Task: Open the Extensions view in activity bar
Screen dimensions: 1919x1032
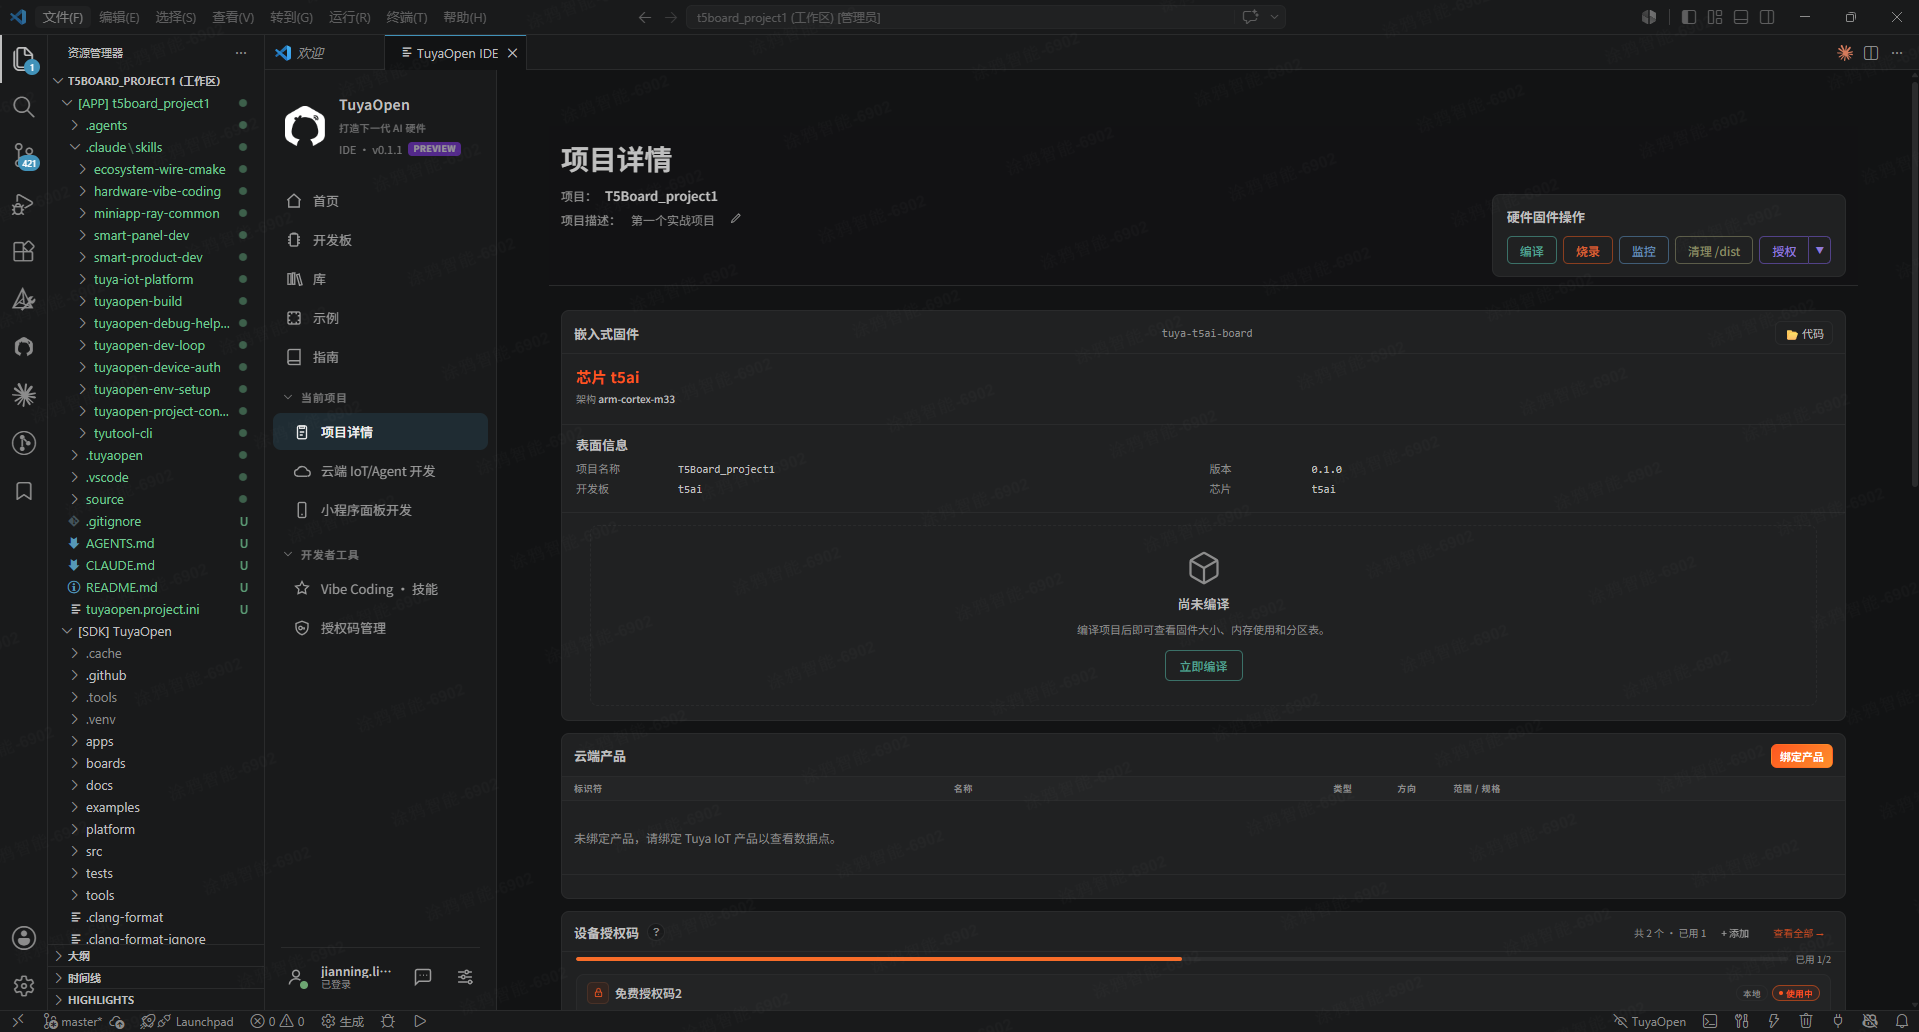Action: coord(24,251)
